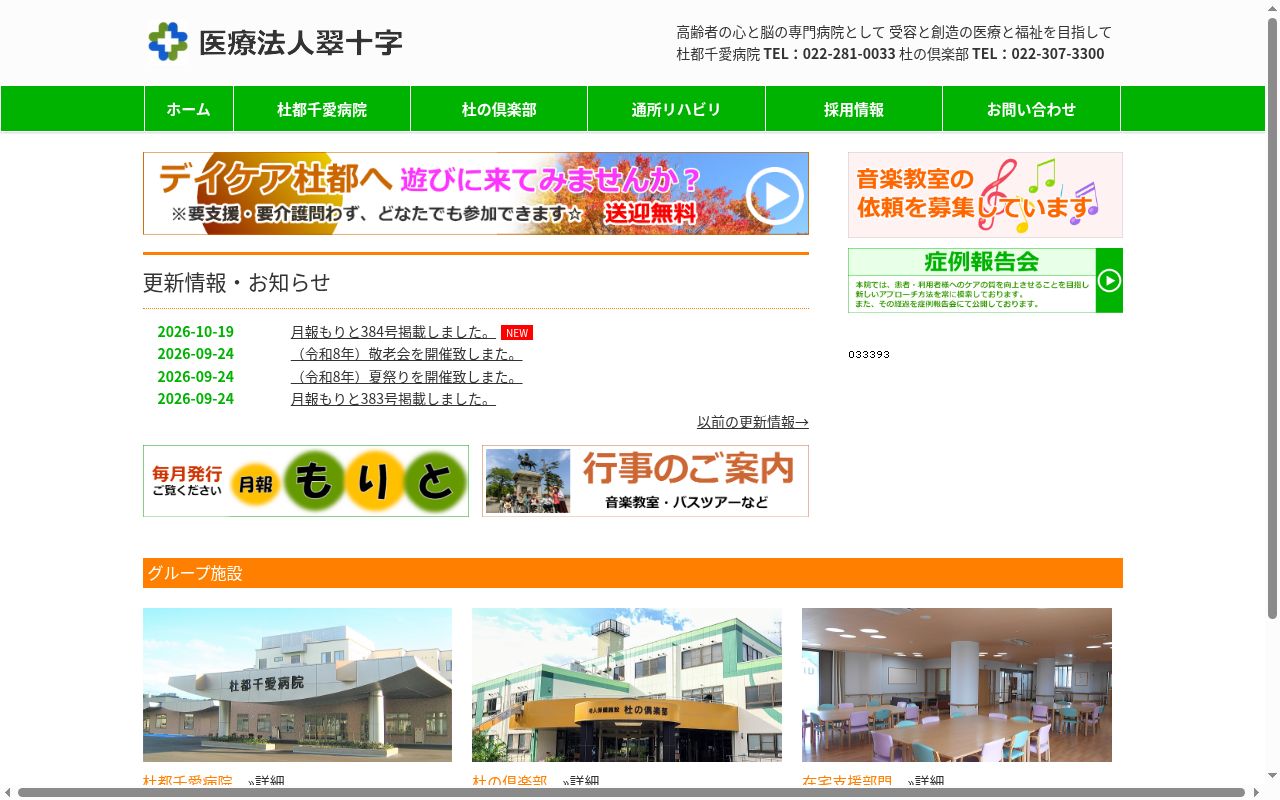The height and width of the screenshot is (800, 1280).
Task: Click the 杜都千愛病院 building photo
Action: point(297,685)
